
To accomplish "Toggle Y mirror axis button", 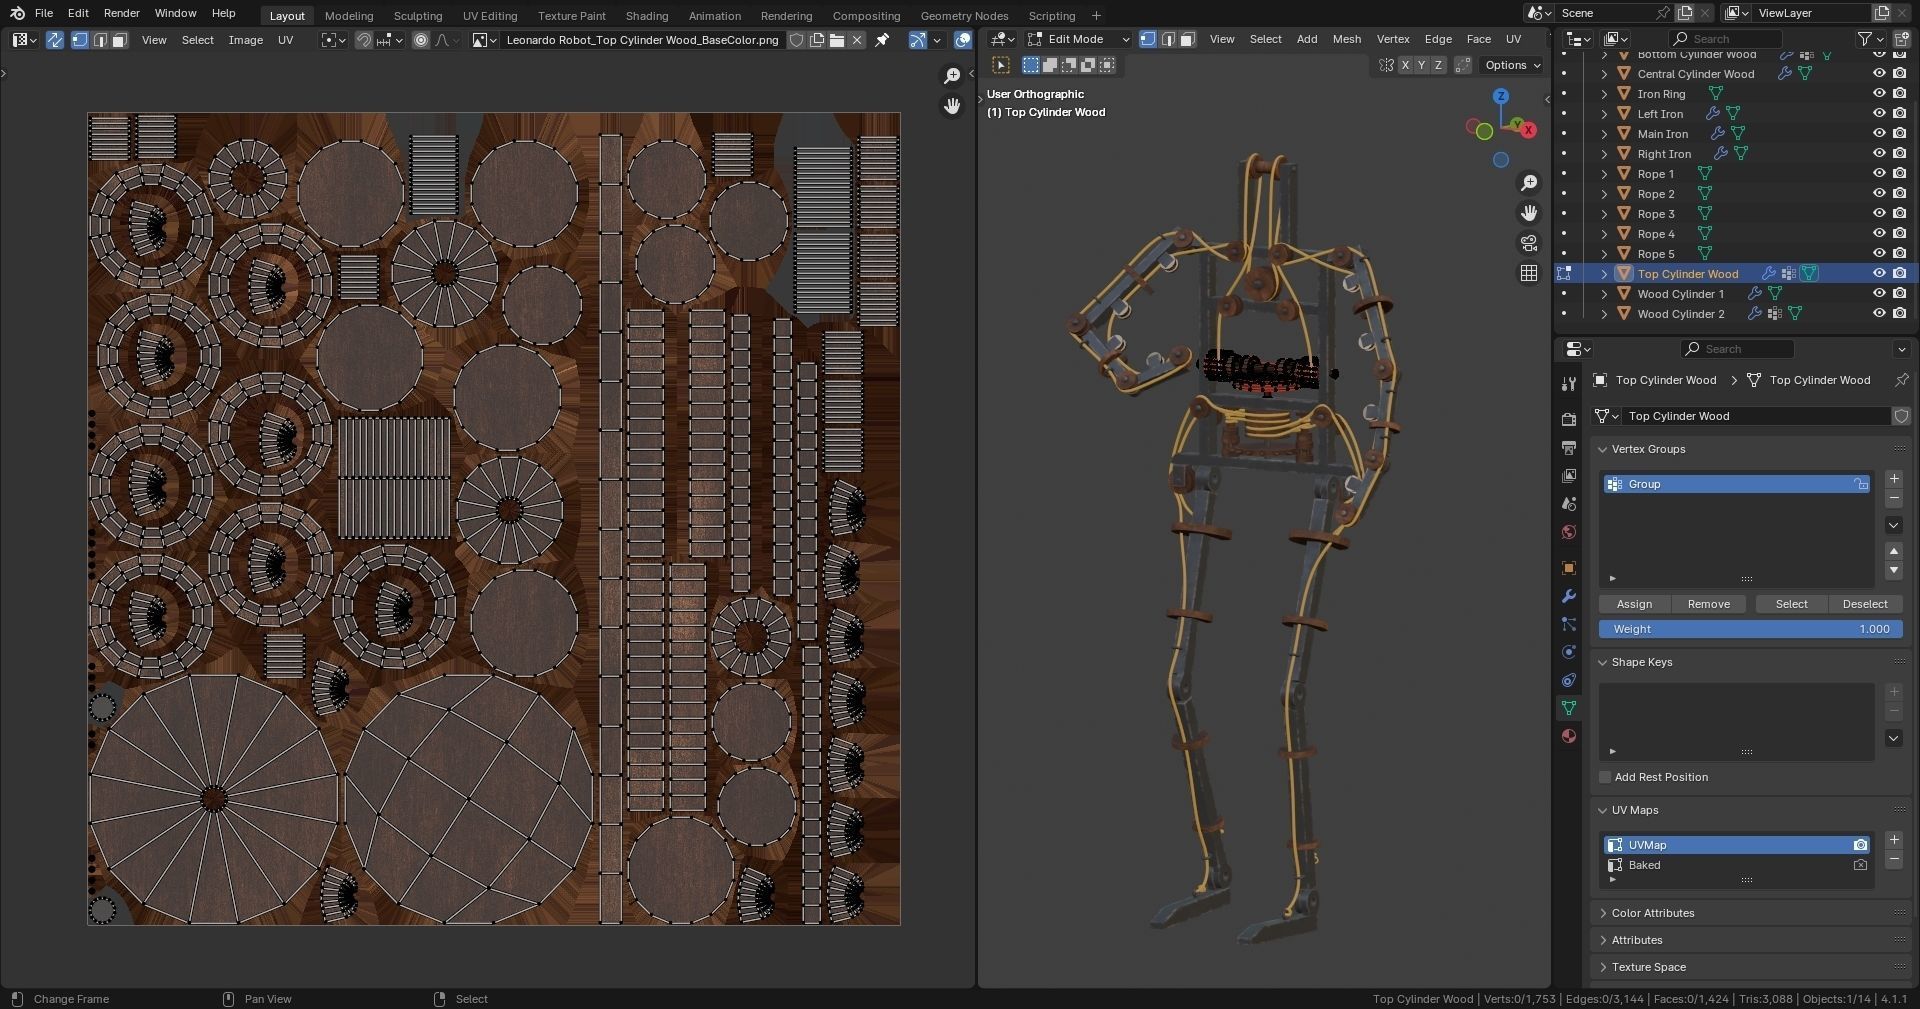I will [1421, 65].
